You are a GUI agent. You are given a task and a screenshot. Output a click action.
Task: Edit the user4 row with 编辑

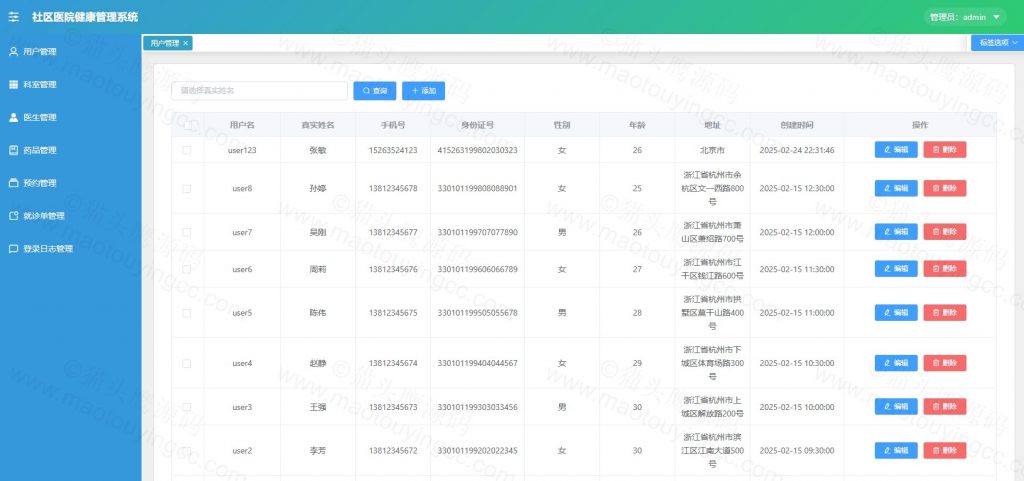(x=896, y=364)
